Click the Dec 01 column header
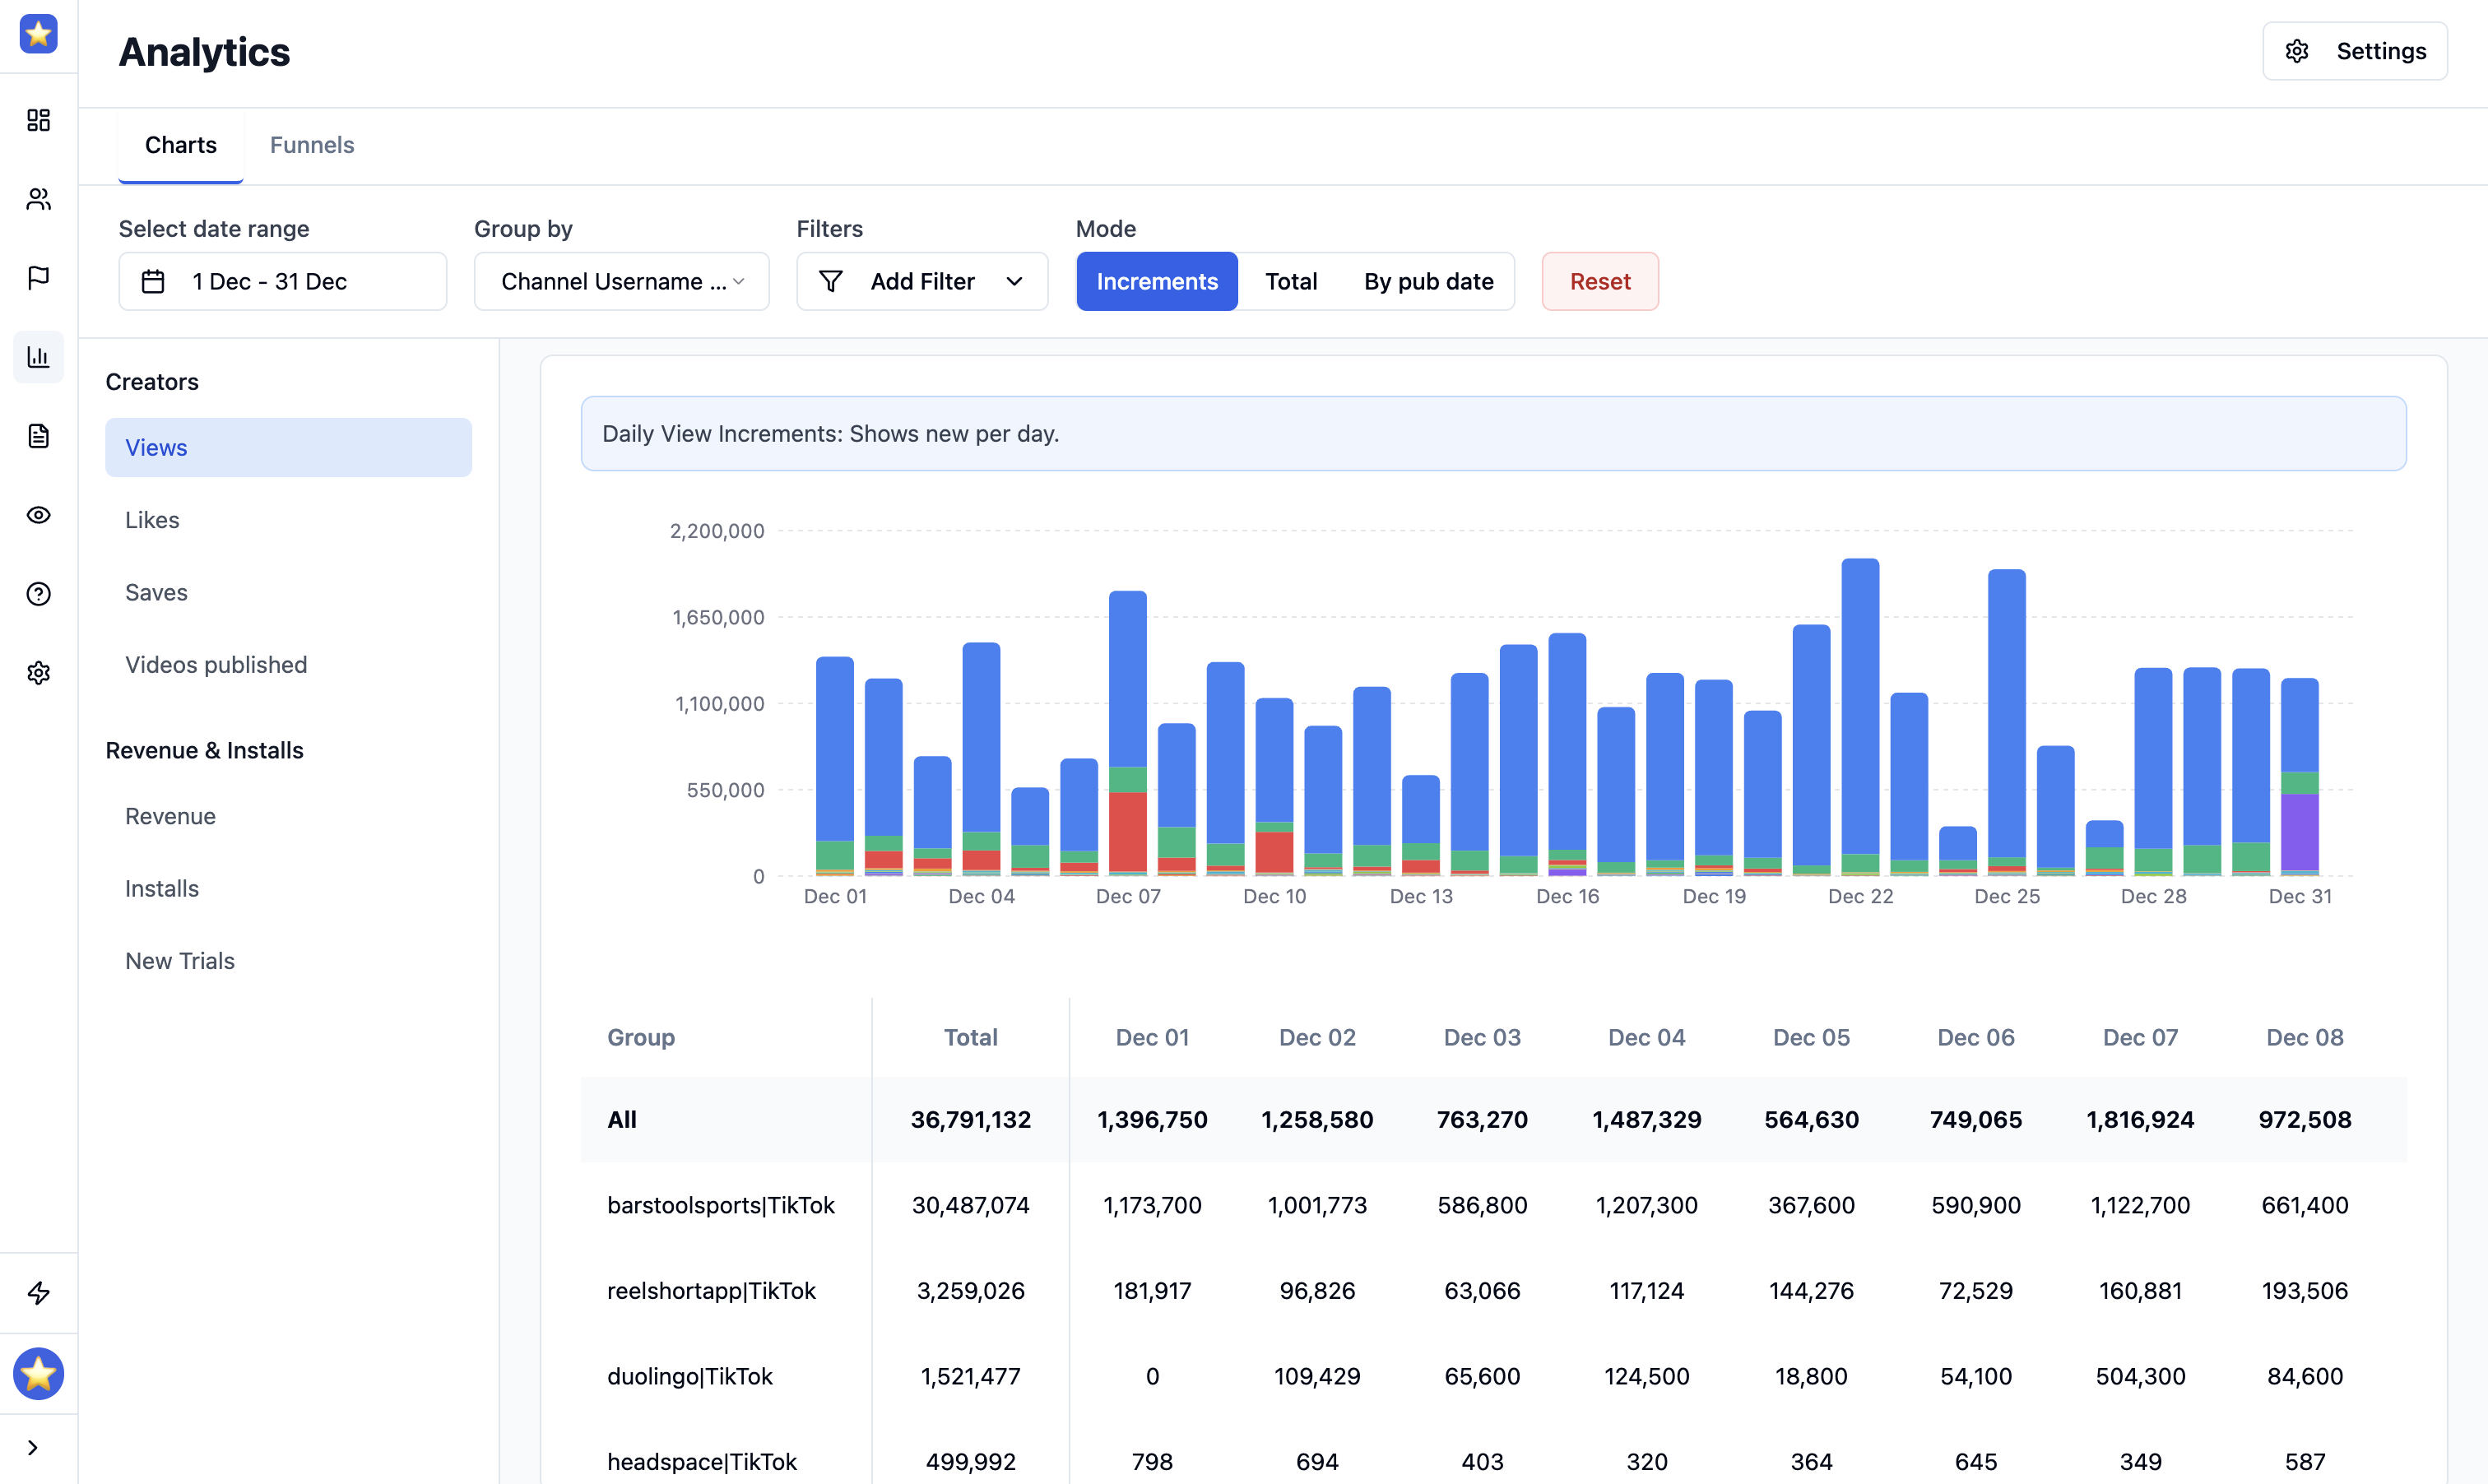Screen dimensions: 2488x1484 1152,1037
